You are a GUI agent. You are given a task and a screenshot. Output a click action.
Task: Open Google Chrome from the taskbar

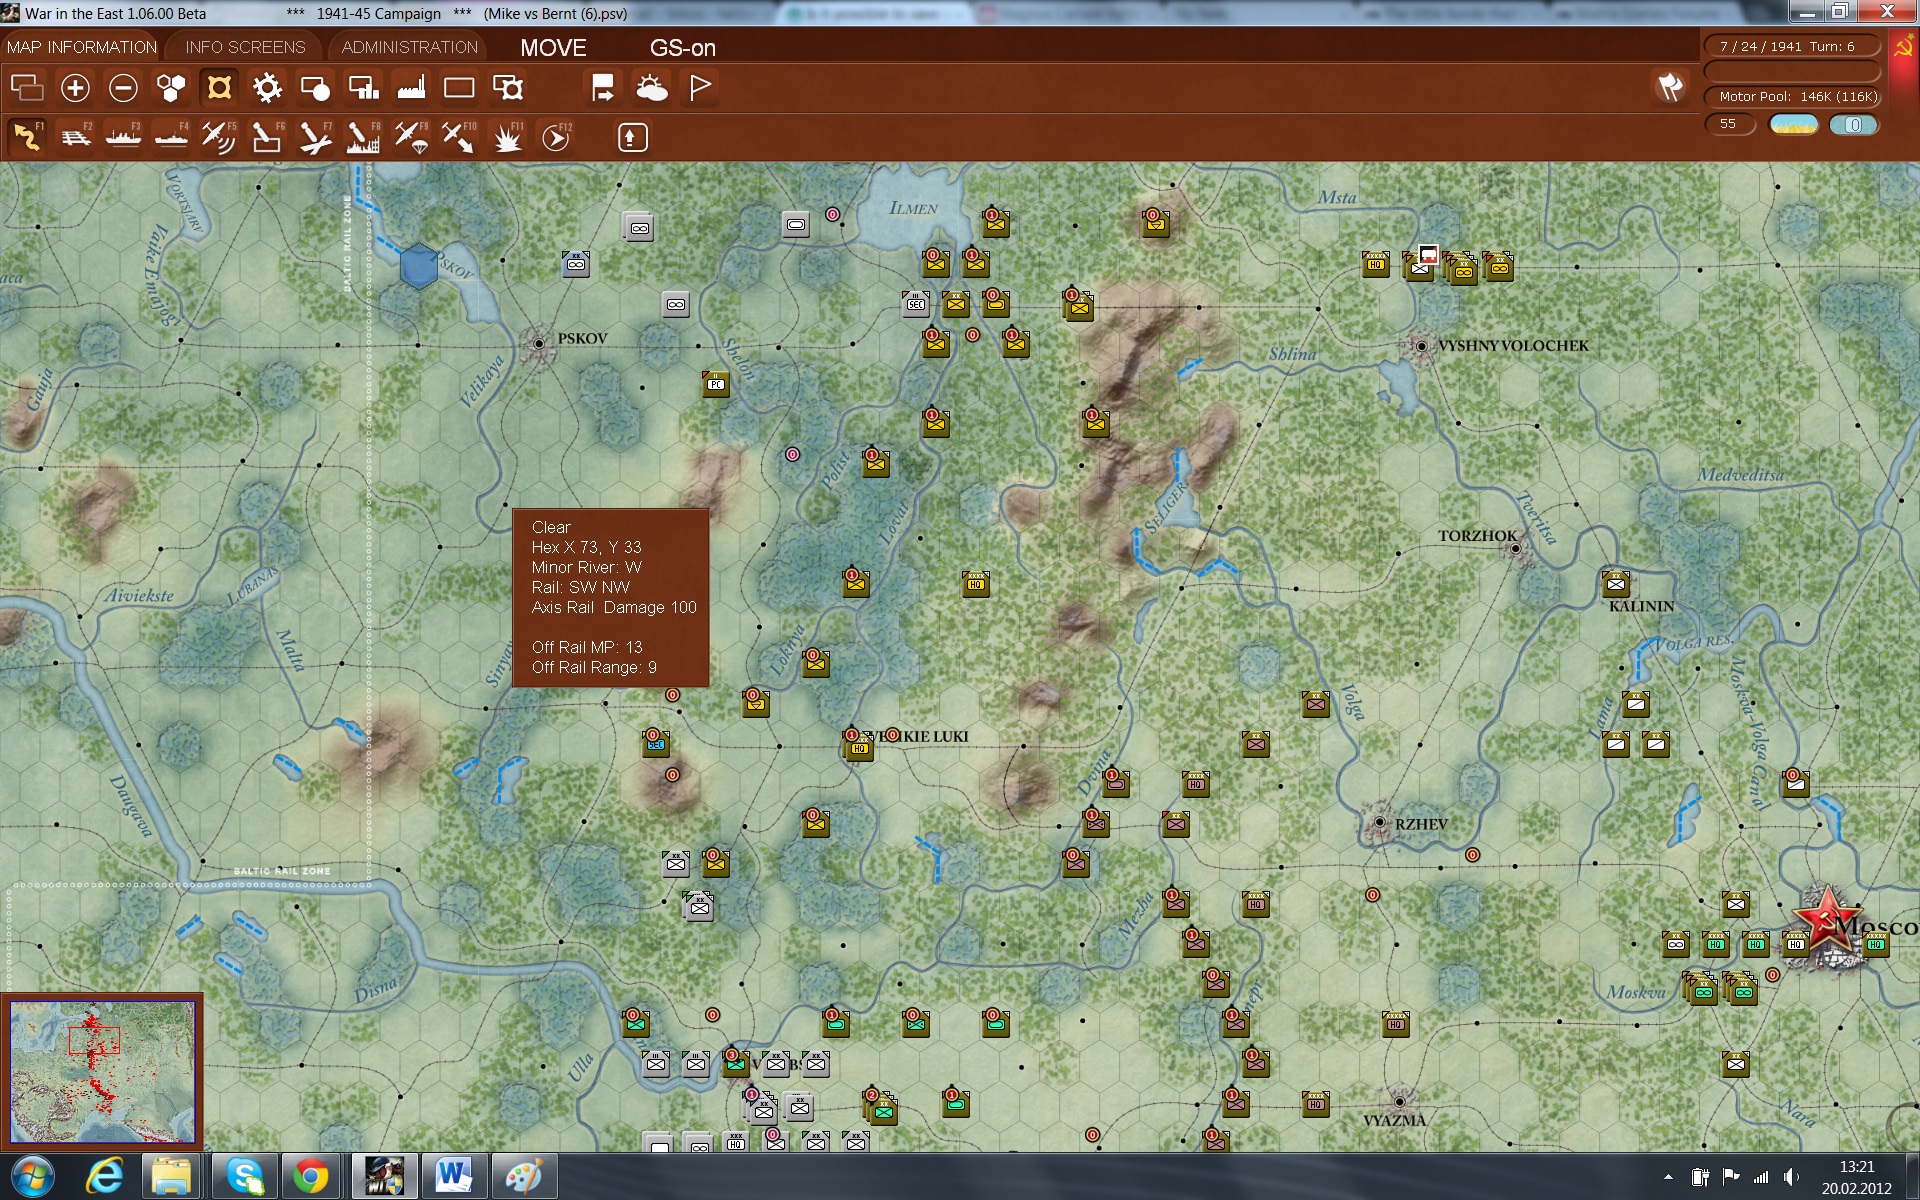click(311, 1177)
